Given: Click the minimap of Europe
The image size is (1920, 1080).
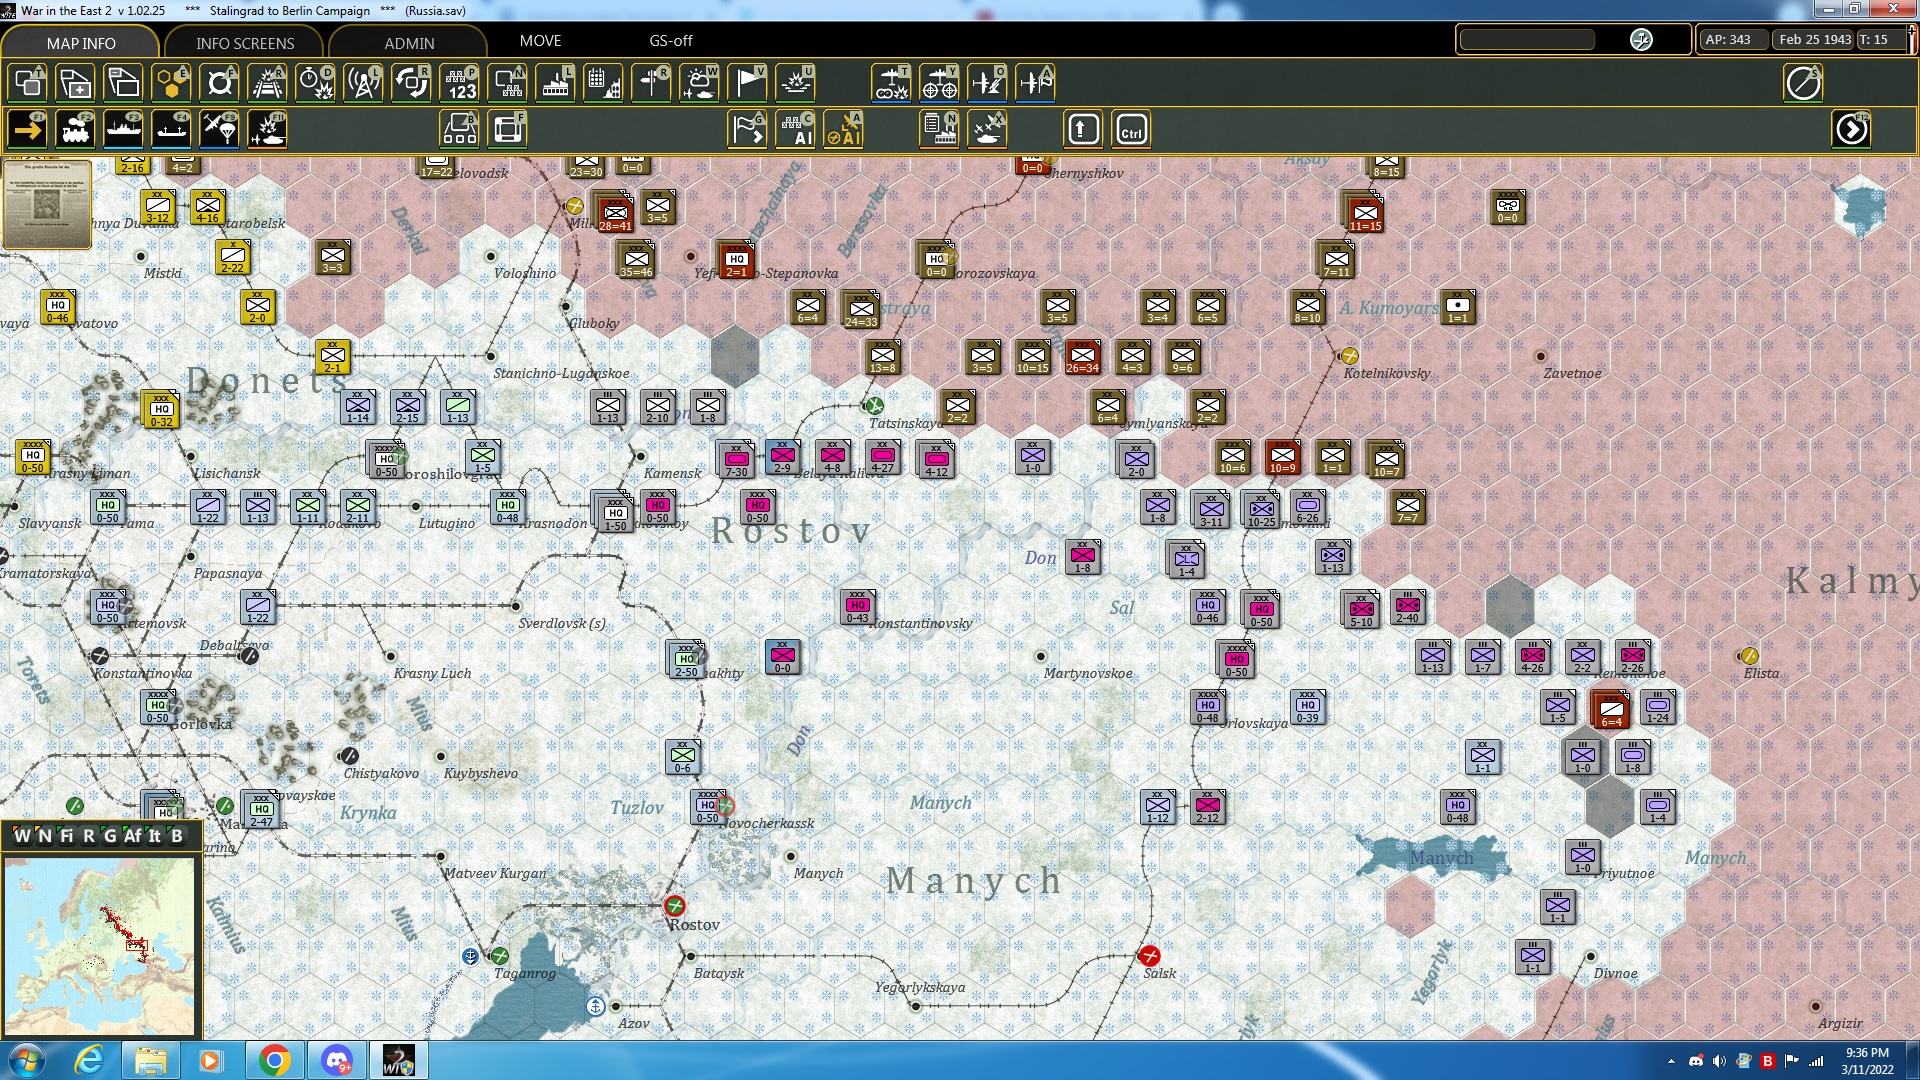Looking at the screenshot, I should pos(100,945).
